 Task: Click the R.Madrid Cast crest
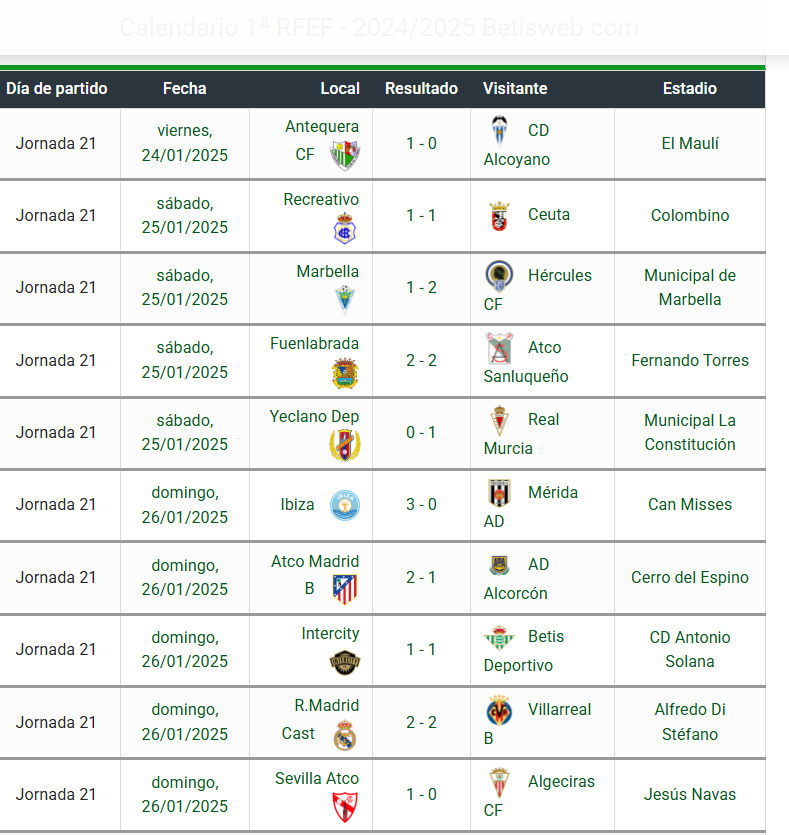point(345,735)
